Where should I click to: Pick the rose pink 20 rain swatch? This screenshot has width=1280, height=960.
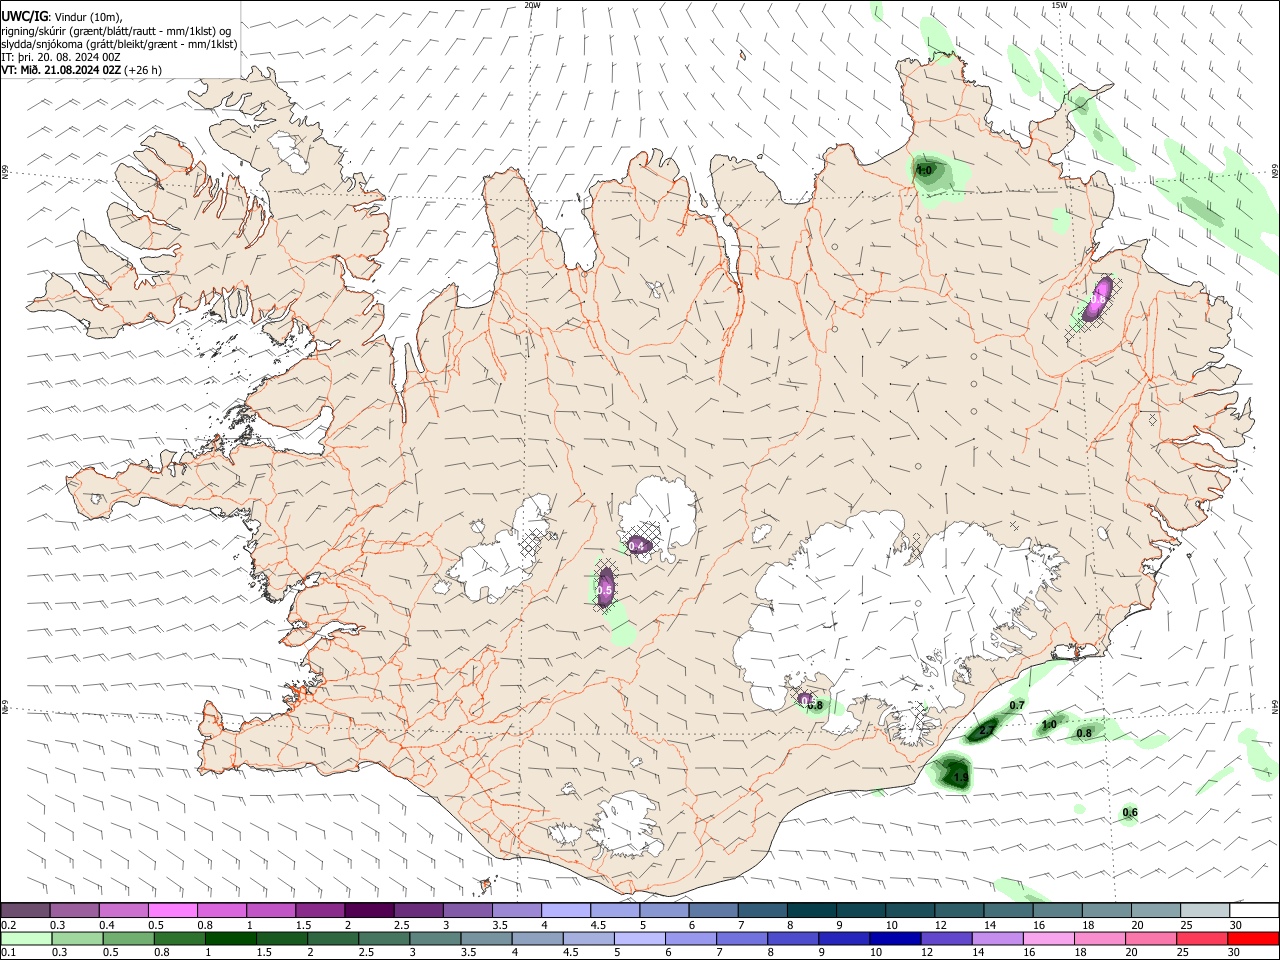point(1152,938)
